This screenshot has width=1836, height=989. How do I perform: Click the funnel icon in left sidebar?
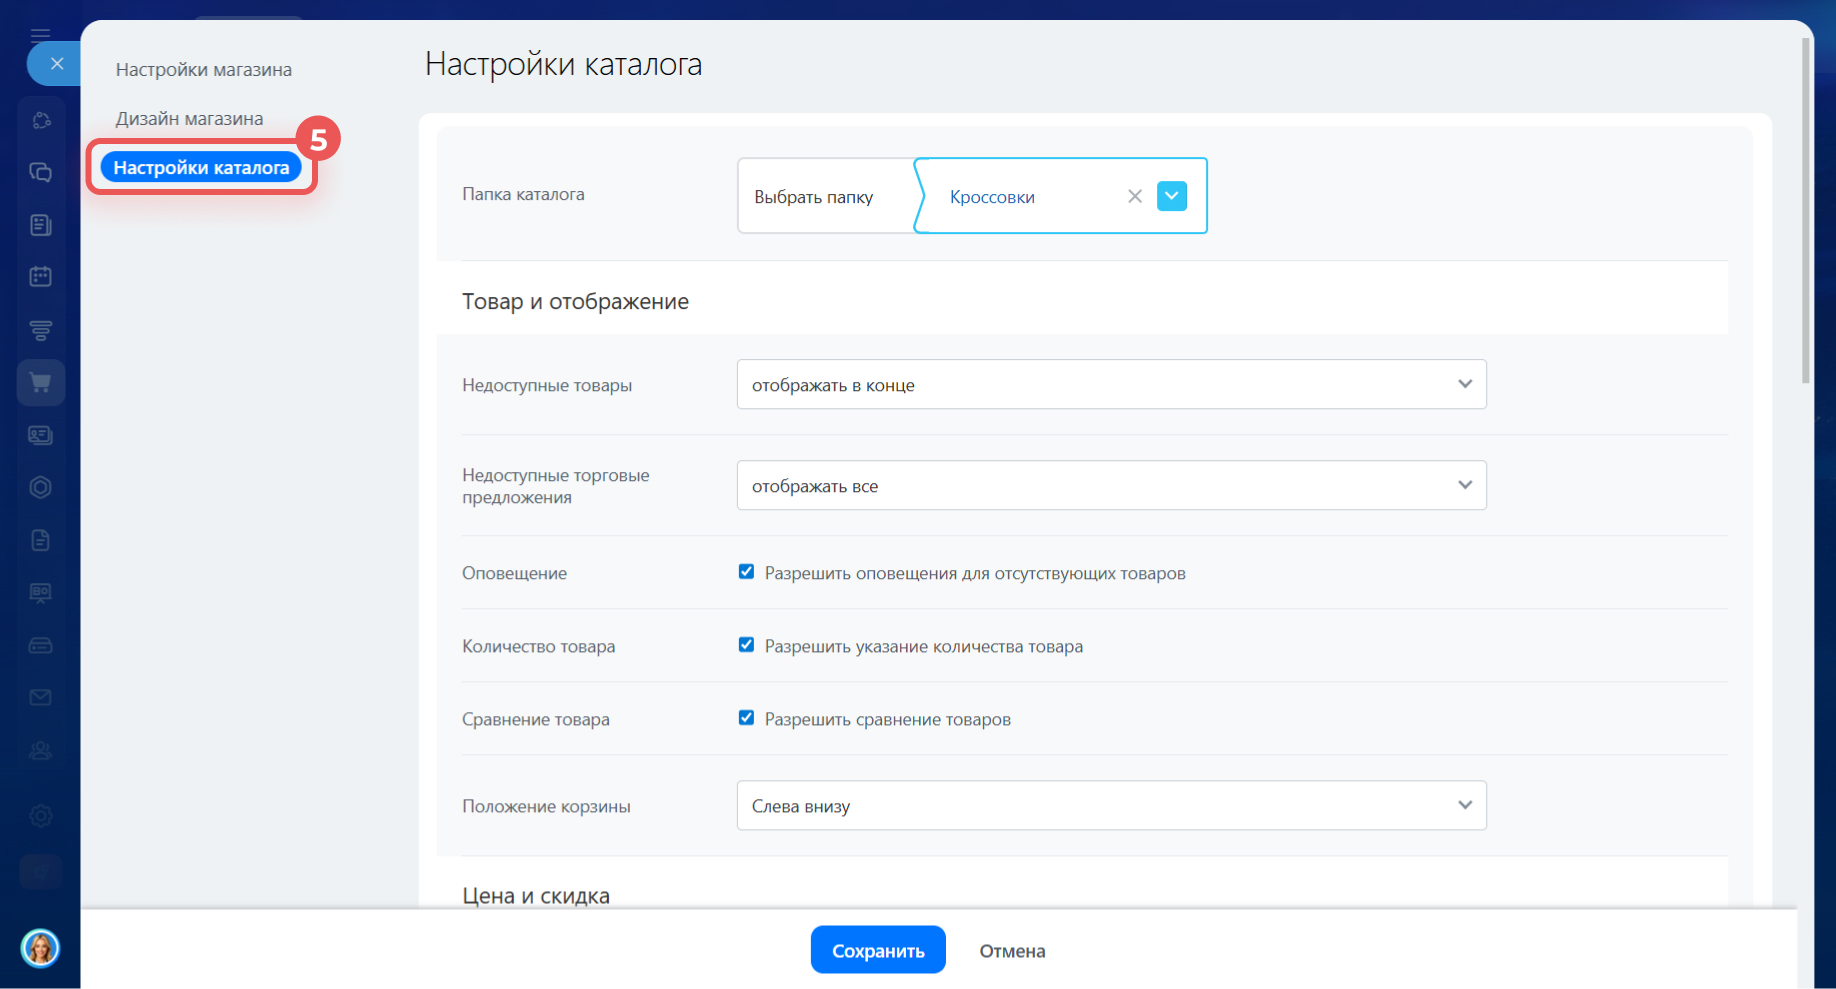tap(41, 330)
